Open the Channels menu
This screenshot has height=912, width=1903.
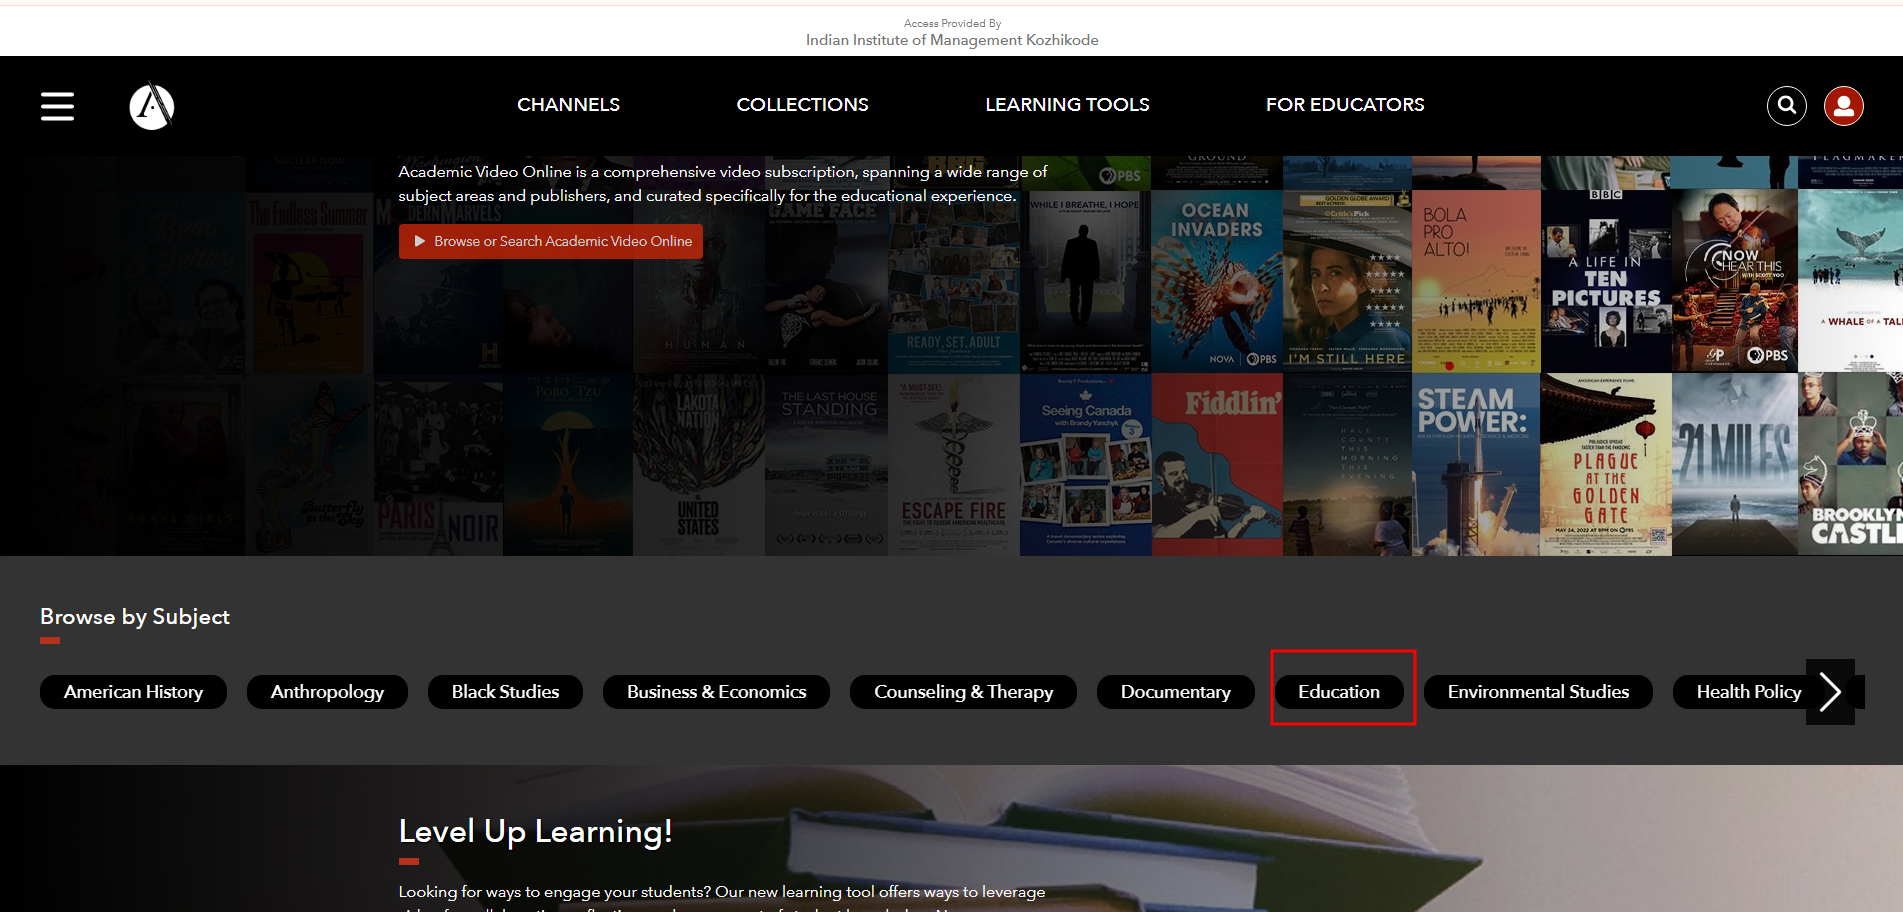point(568,105)
